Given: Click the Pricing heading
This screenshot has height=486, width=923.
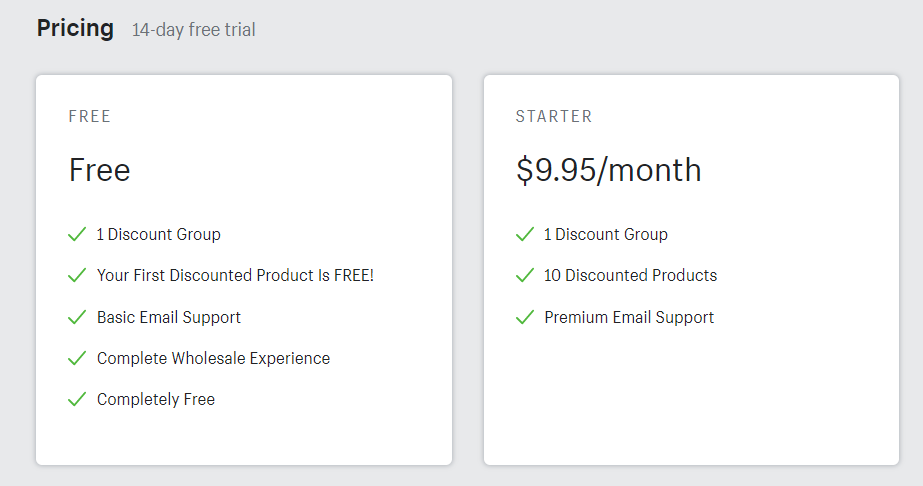Looking at the screenshot, I should [x=75, y=28].
